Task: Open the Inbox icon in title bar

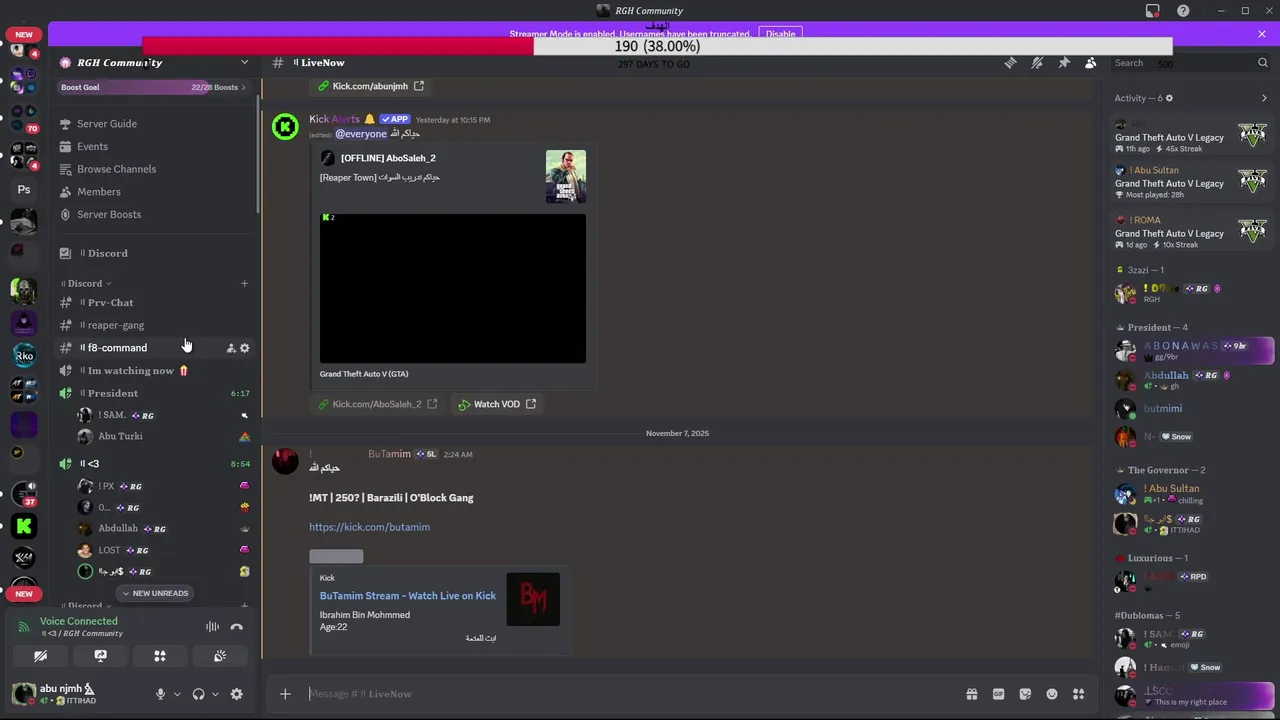Action: click(1153, 11)
